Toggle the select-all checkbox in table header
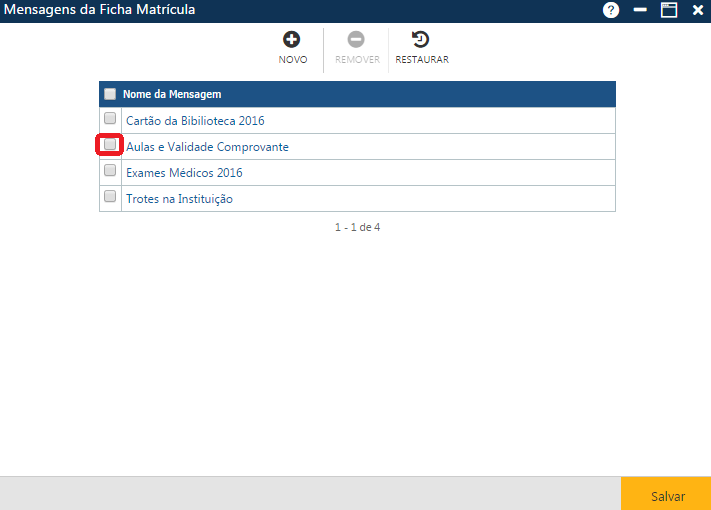This screenshot has height=510, width=711. tap(110, 94)
